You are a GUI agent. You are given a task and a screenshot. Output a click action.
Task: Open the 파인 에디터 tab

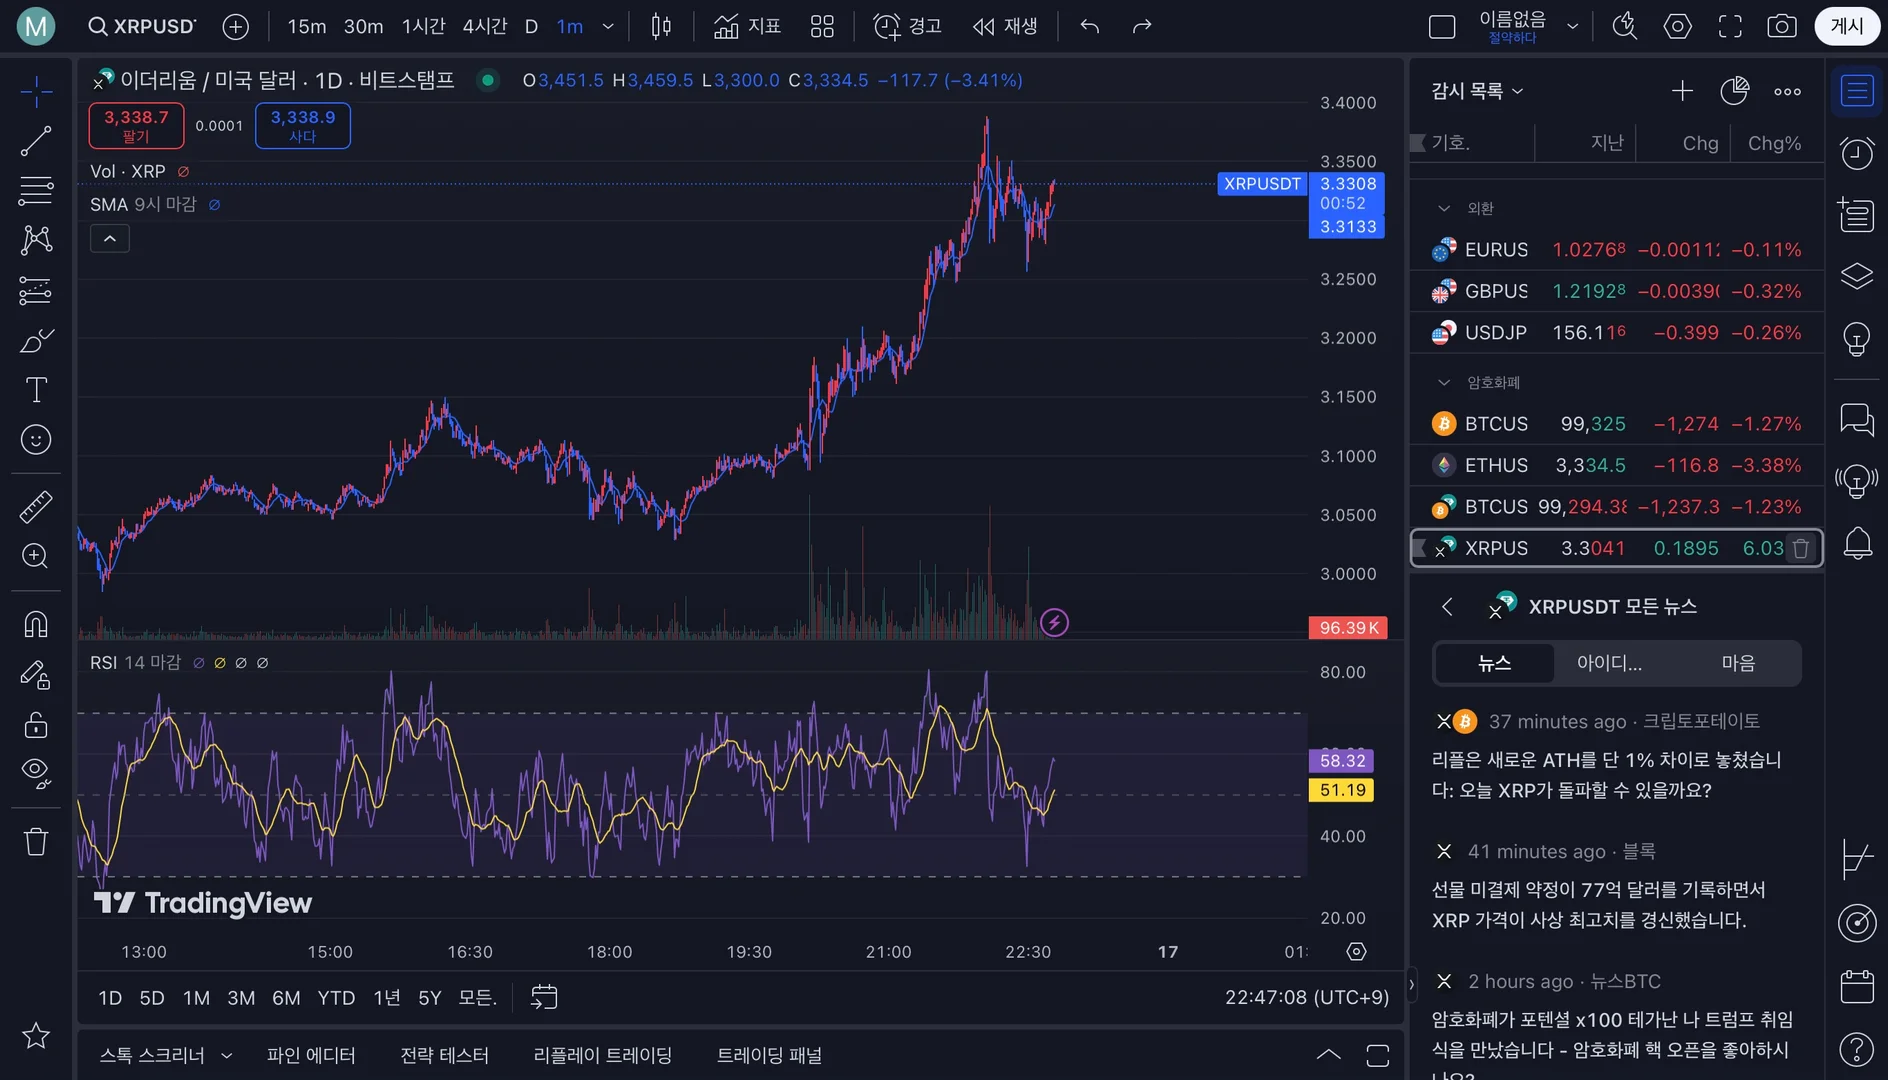pos(311,1056)
